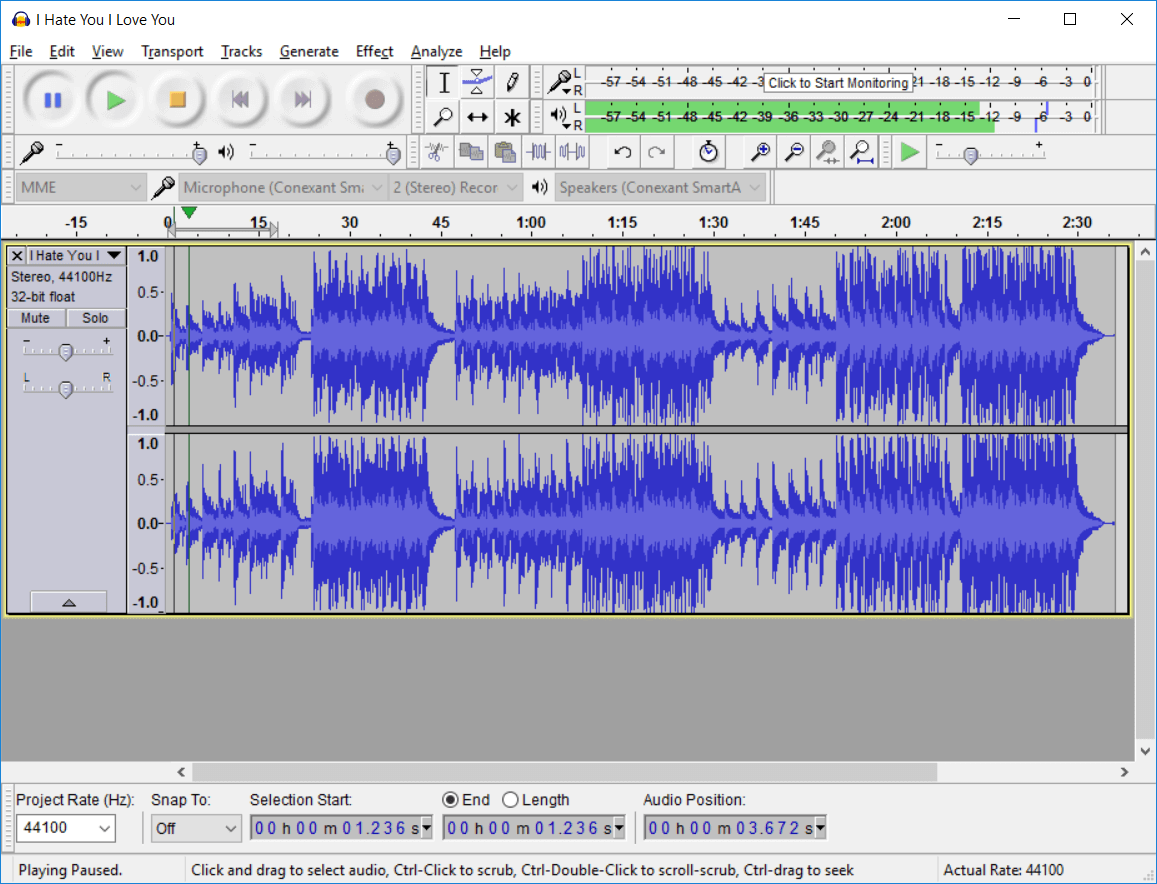The image size is (1157, 884).
Task: Open the Generate menu
Action: click(309, 52)
